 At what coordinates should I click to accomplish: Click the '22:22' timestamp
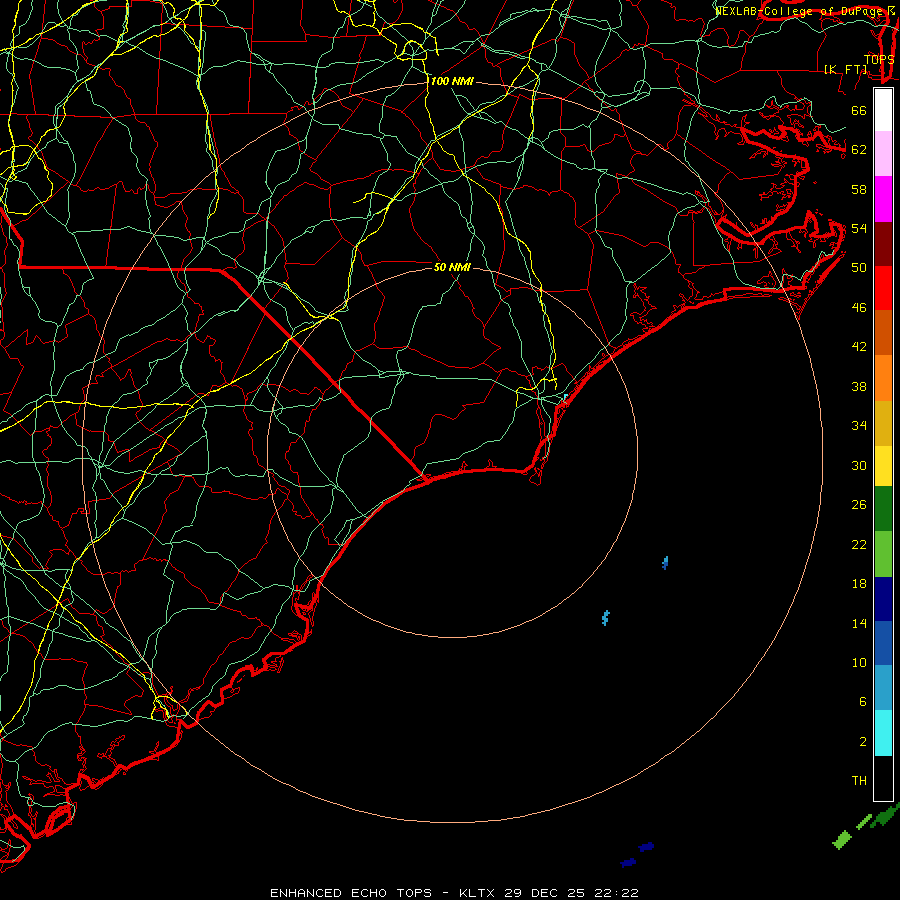pos(616,893)
